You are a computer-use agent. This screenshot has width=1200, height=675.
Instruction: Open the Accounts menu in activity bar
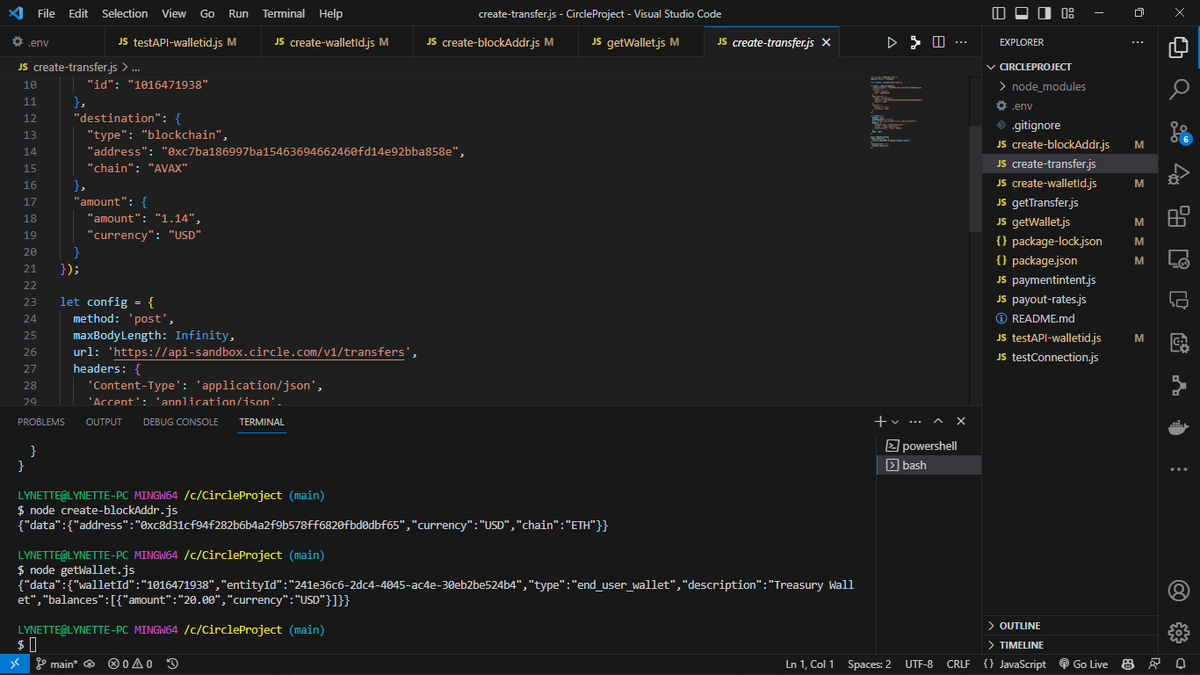(x=1179, y=591)
